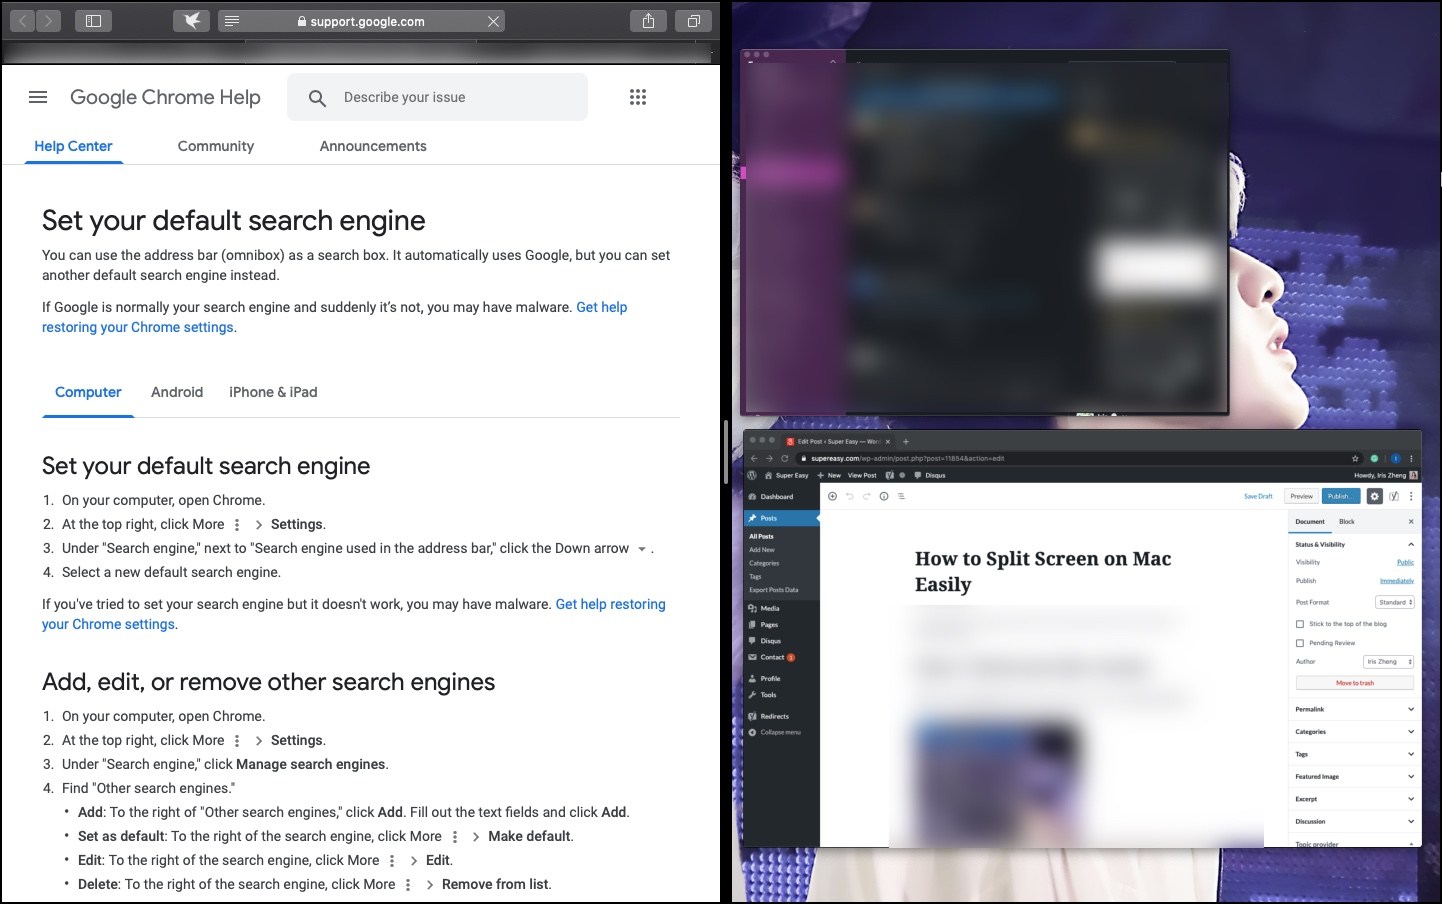This screenshot has height=904, width=1442.
Task: Click the WordPress add block plus icon
Action: tap(832, 496)
